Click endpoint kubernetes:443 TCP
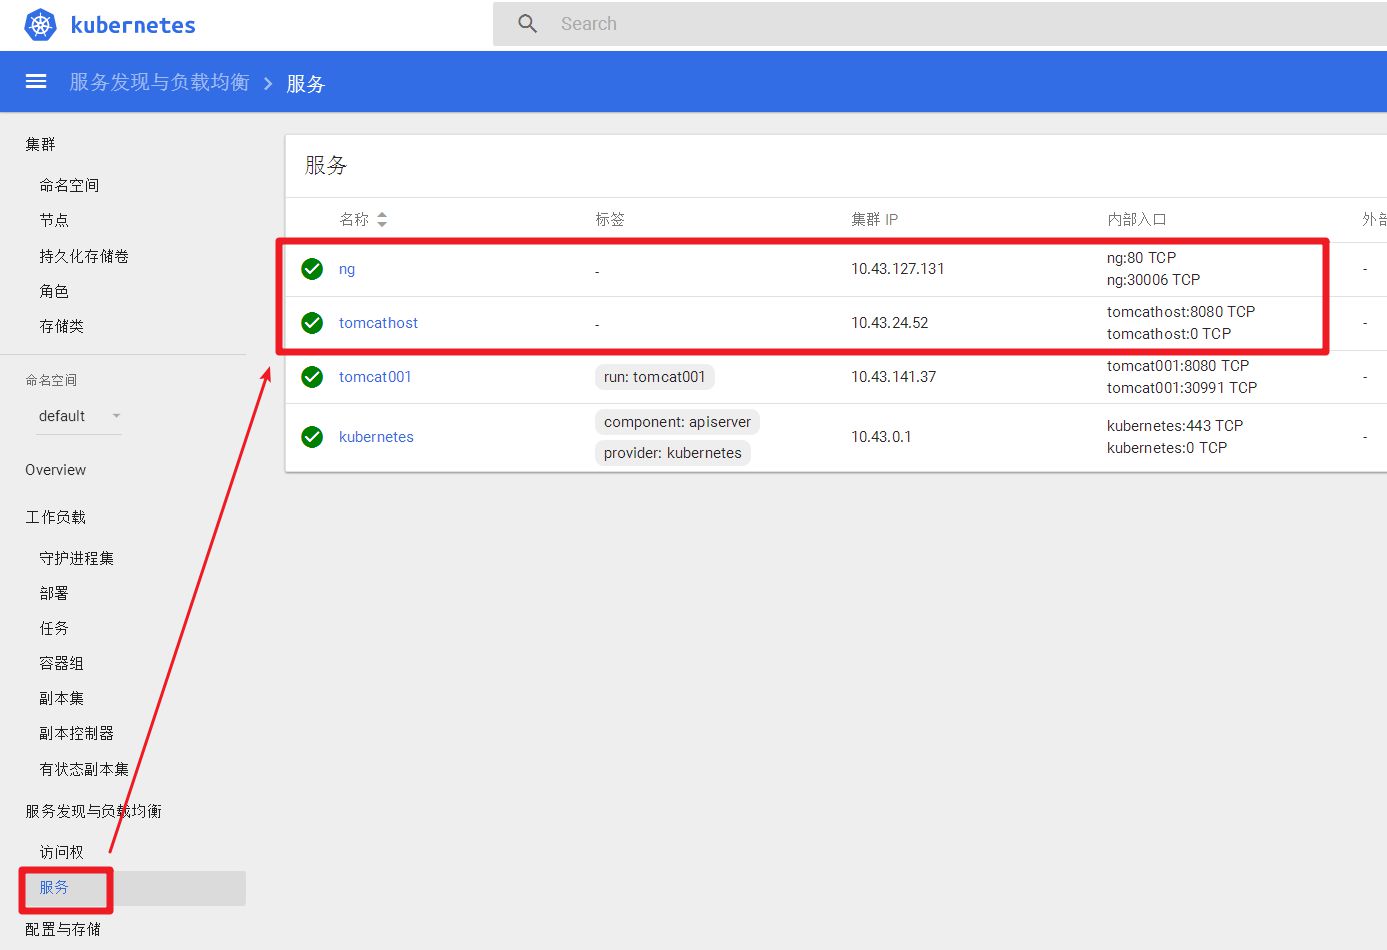The width and height of the screenshot is (1387, 950). click(x=1175, y=426)
